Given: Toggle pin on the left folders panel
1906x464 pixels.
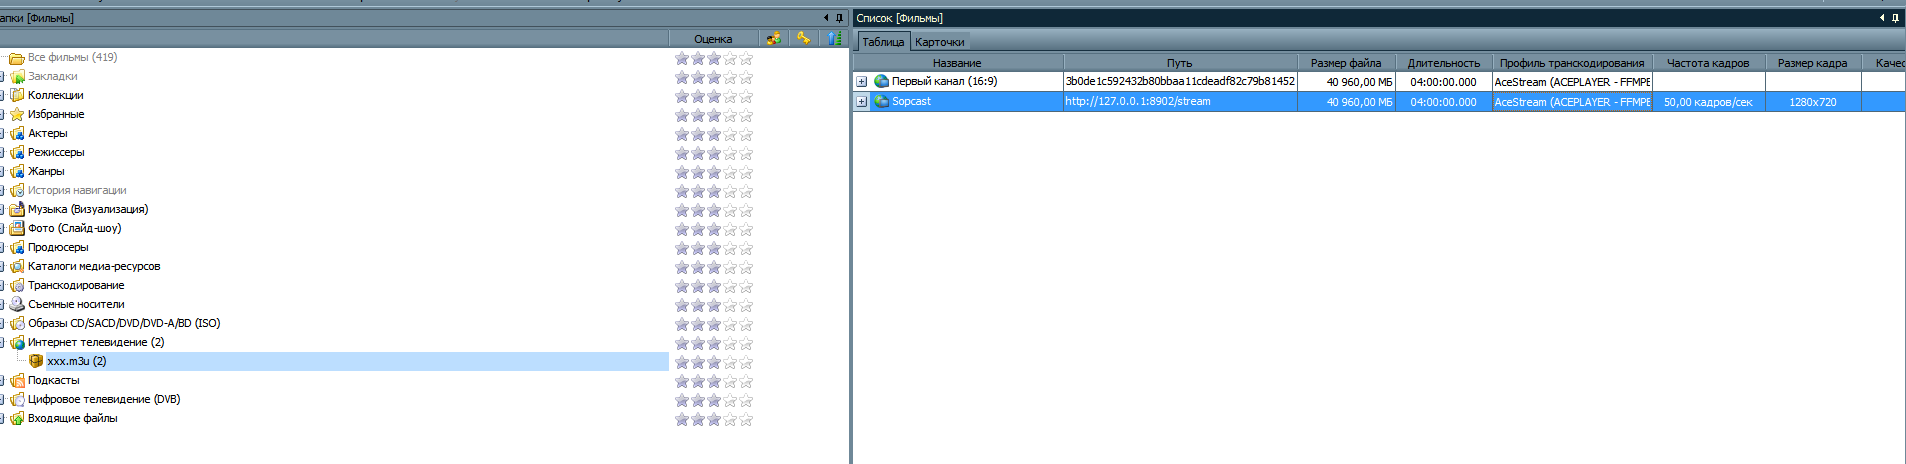Looking at the screenshot, I should (x=839, y=18).
